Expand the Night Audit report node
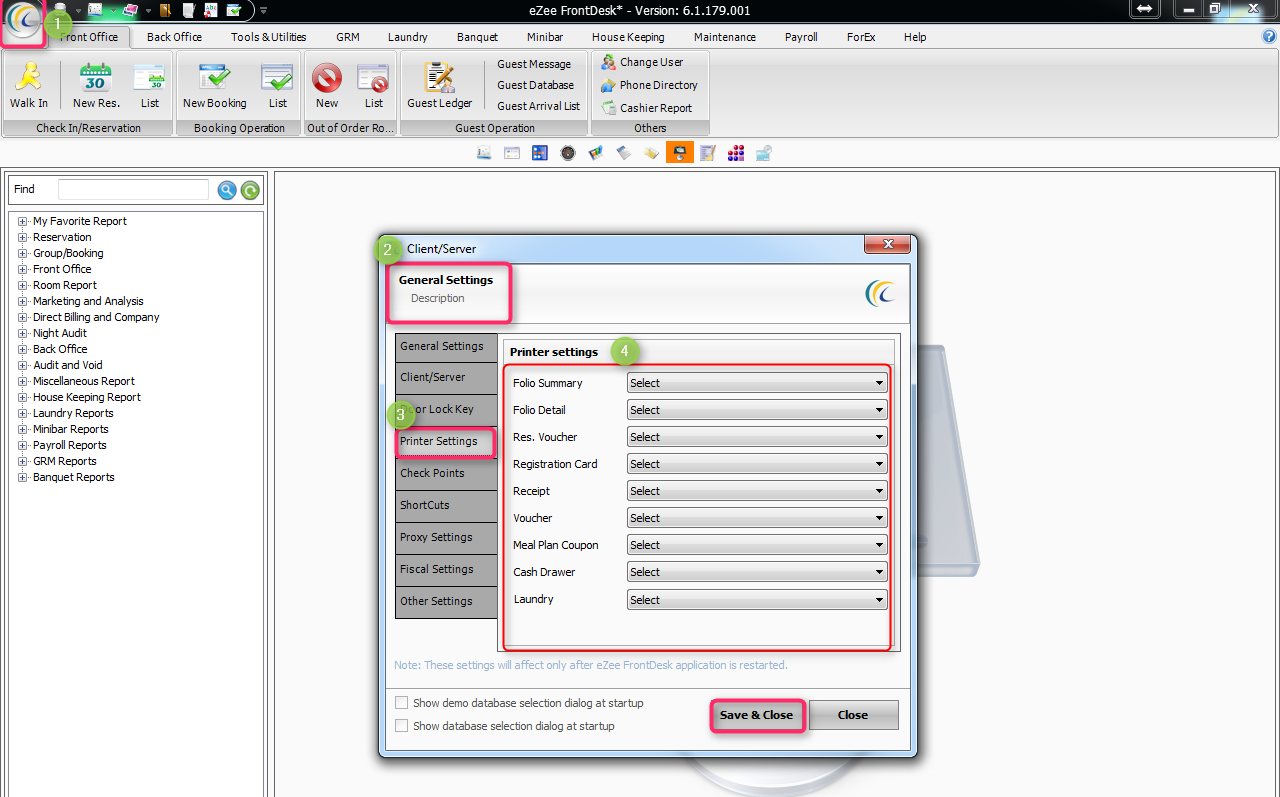This screenshot has width=1280, height=797. tap(23, 333)
